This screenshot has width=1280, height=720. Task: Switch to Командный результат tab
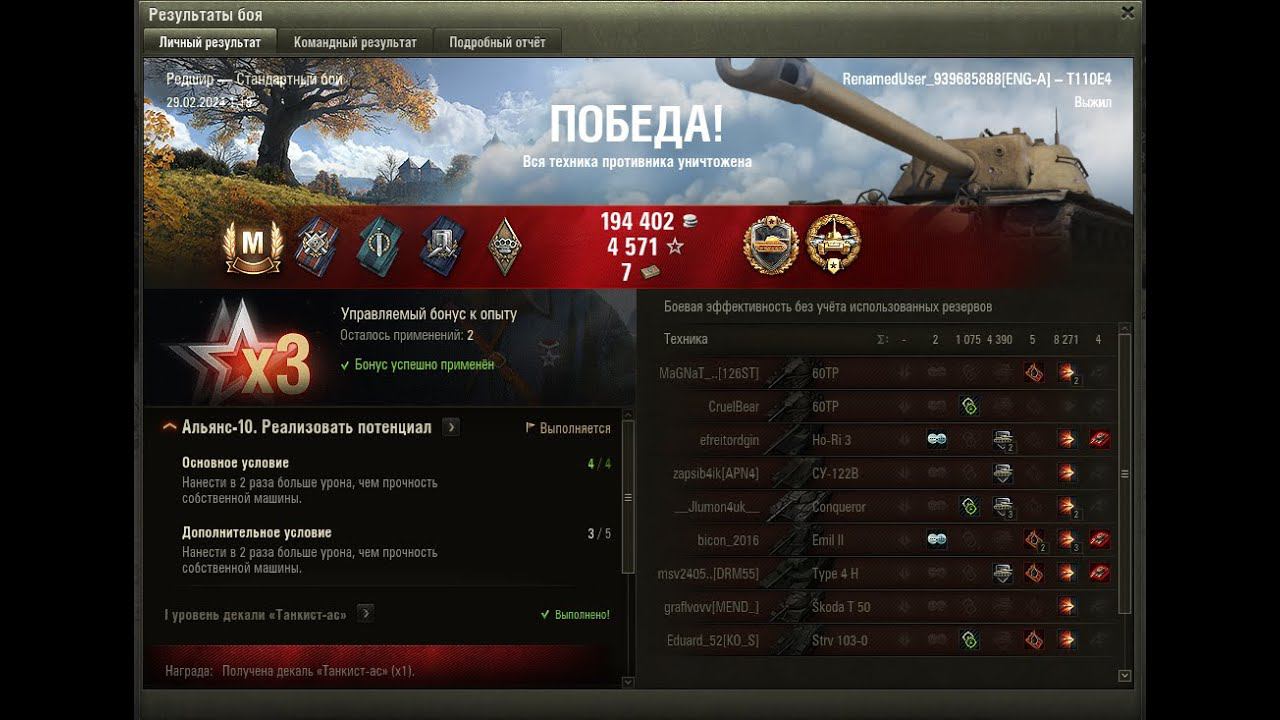[355, 42]
